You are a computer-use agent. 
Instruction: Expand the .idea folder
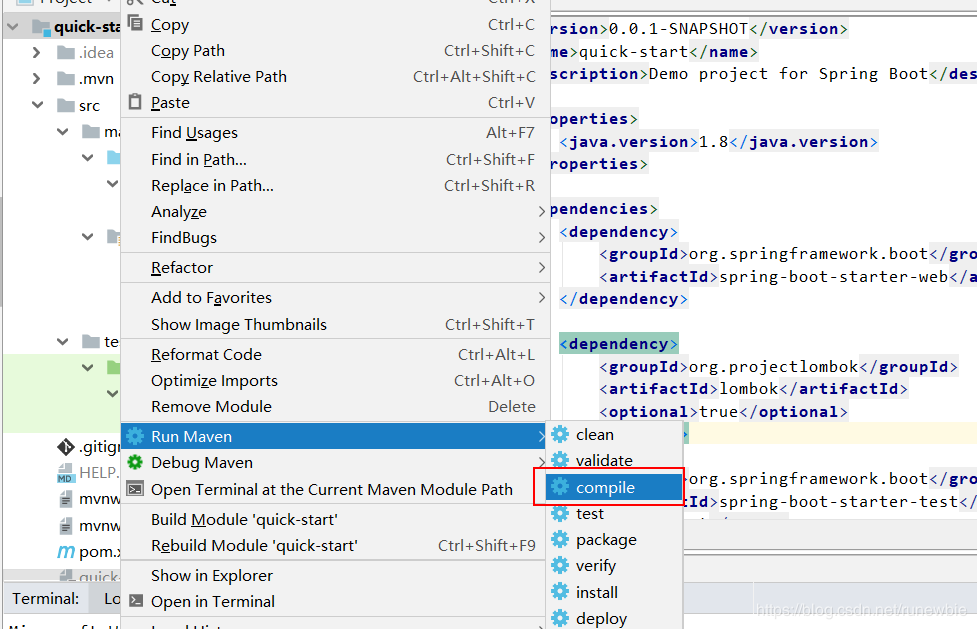click(36, 53)
